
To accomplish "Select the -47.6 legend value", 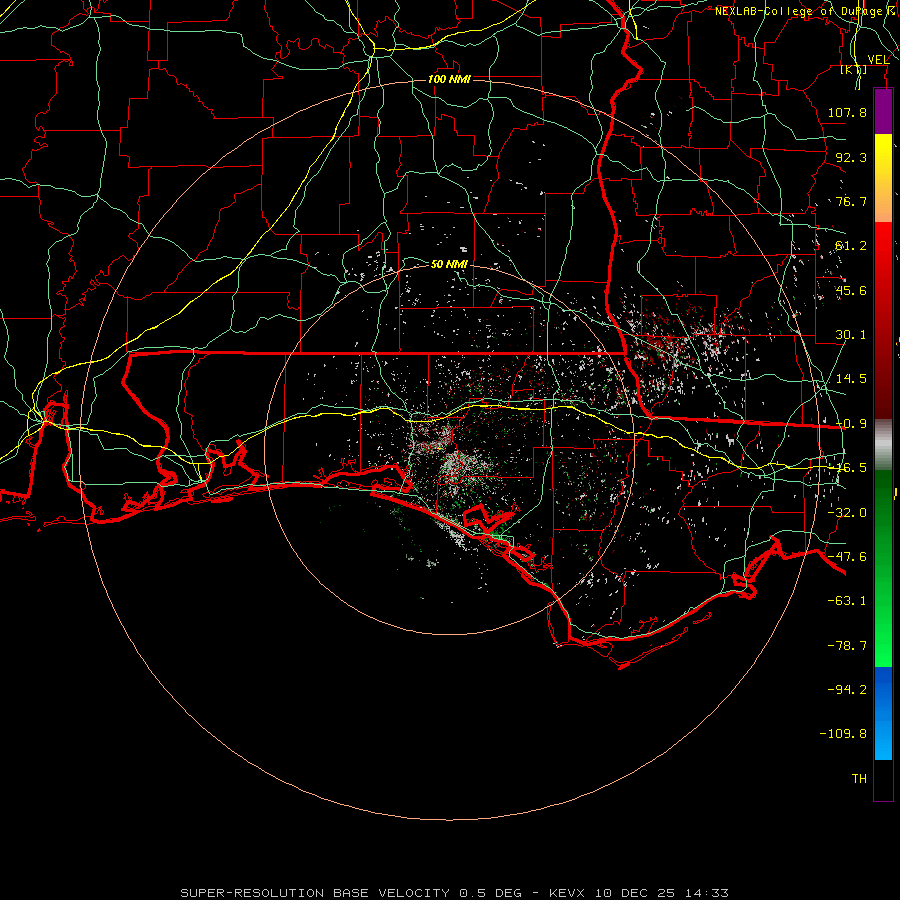I will 847,557.
